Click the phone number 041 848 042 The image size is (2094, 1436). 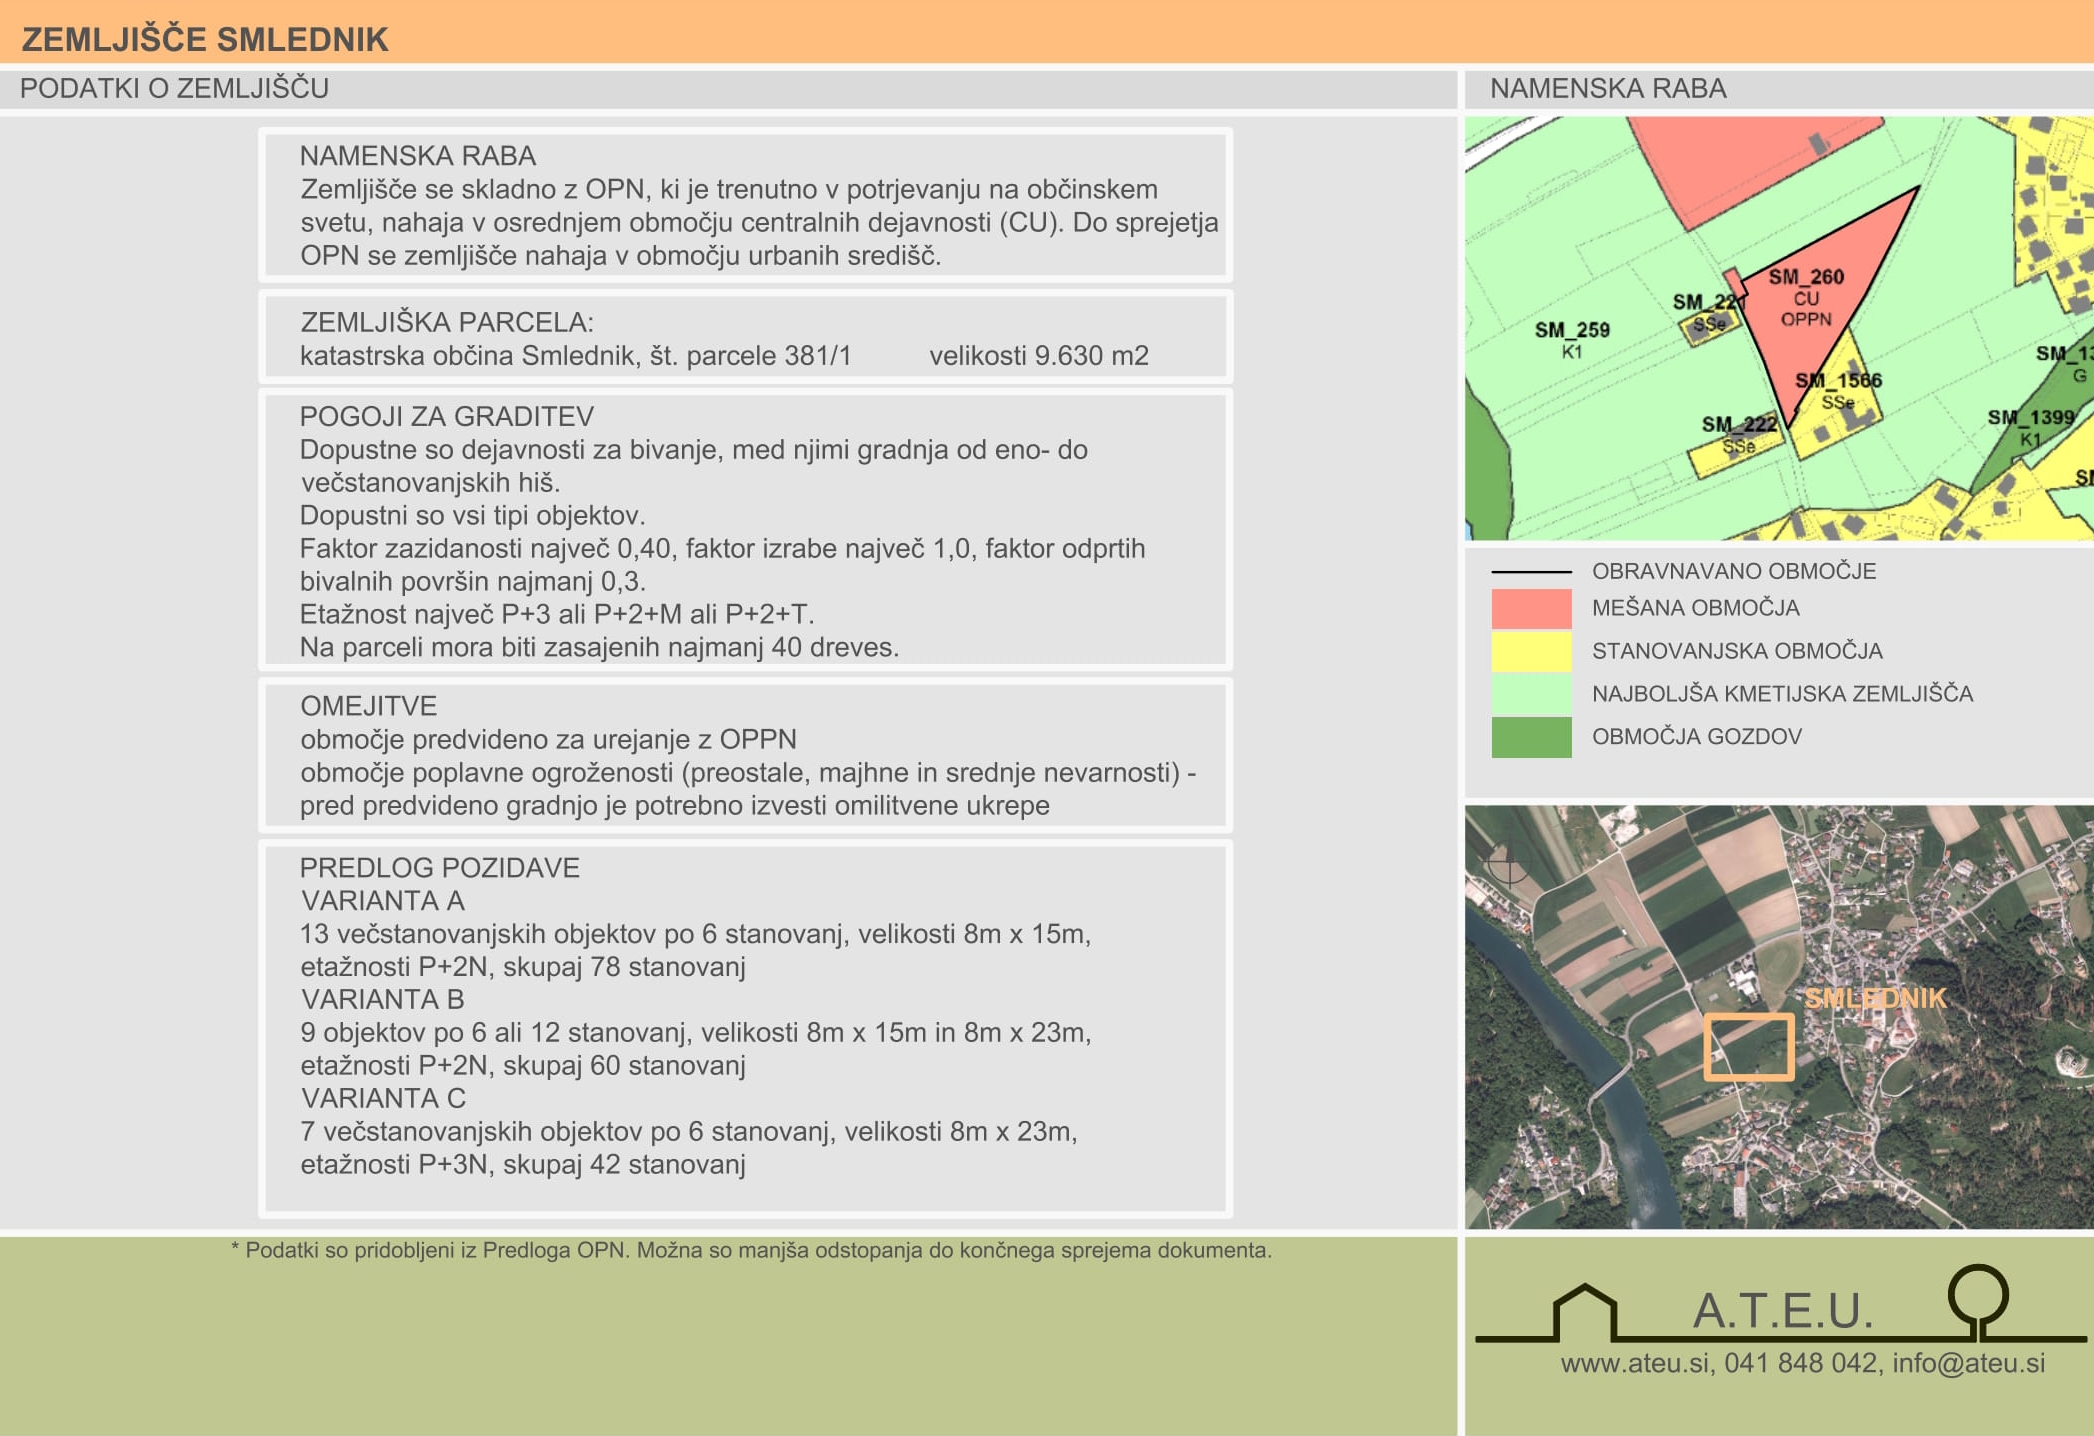click(1800, 1364)
